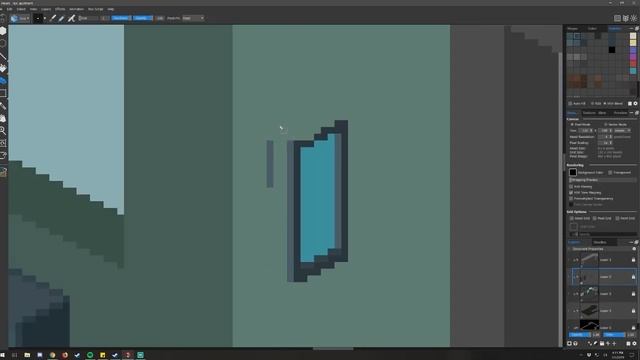
Task: Select the Pixel Mode radio button
Action: (x=572, y=124)
